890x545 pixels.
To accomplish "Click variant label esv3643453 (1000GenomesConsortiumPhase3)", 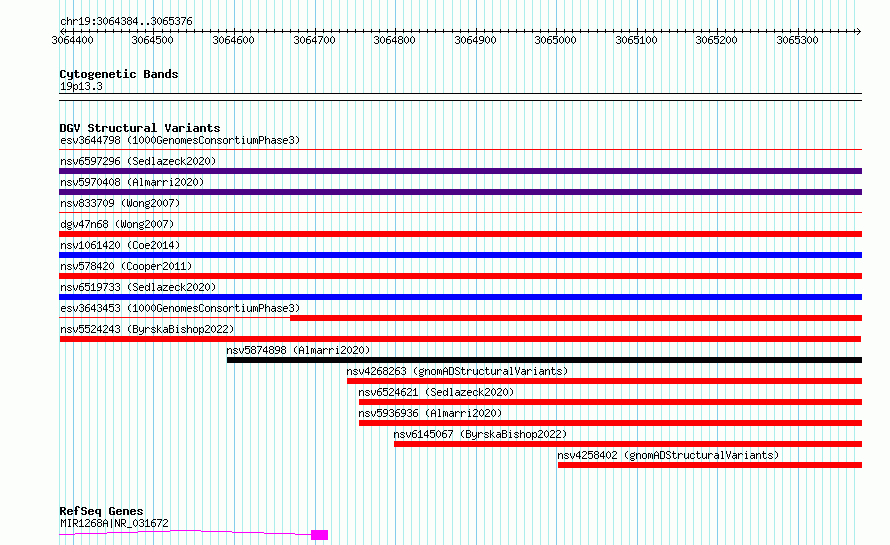I will [180, 308].
